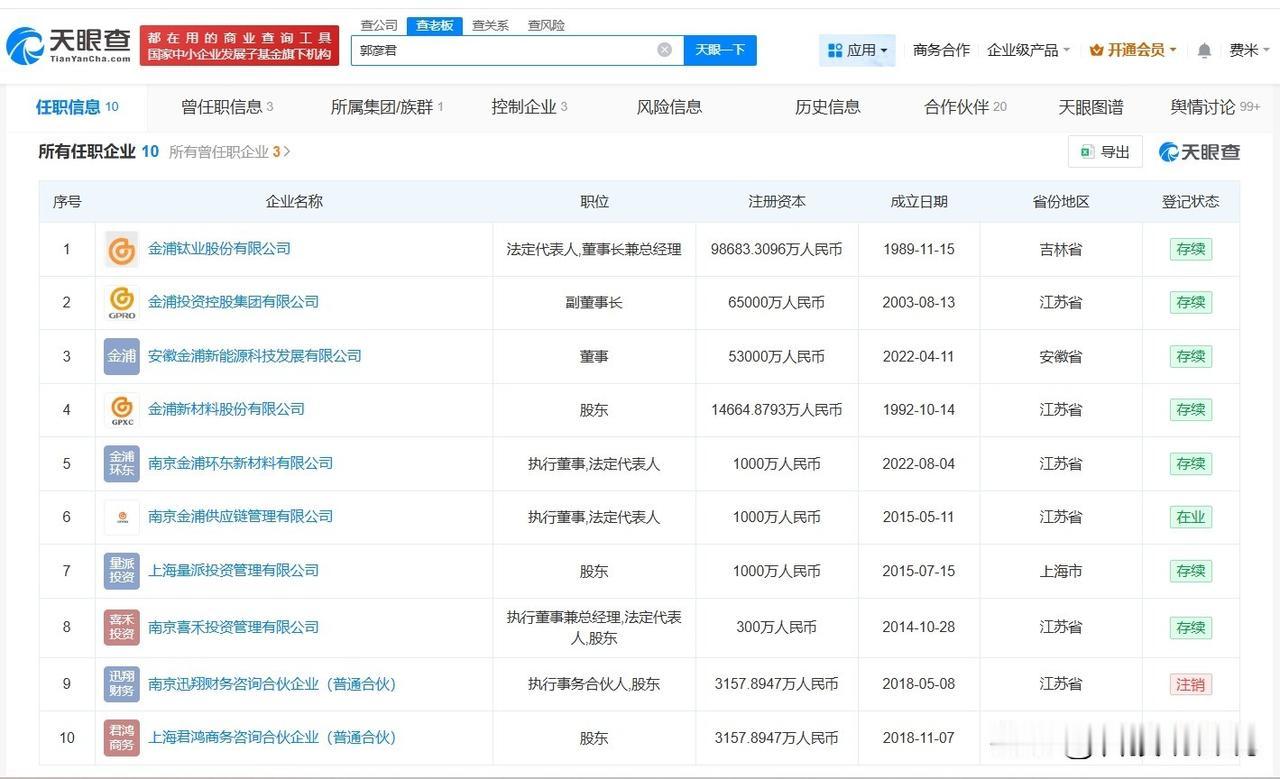Image resolution: width=1280 pixels, height=779 pixels.
Task: Open 南京喜禾投资管理有限公司 link
Action: point(233,627)
